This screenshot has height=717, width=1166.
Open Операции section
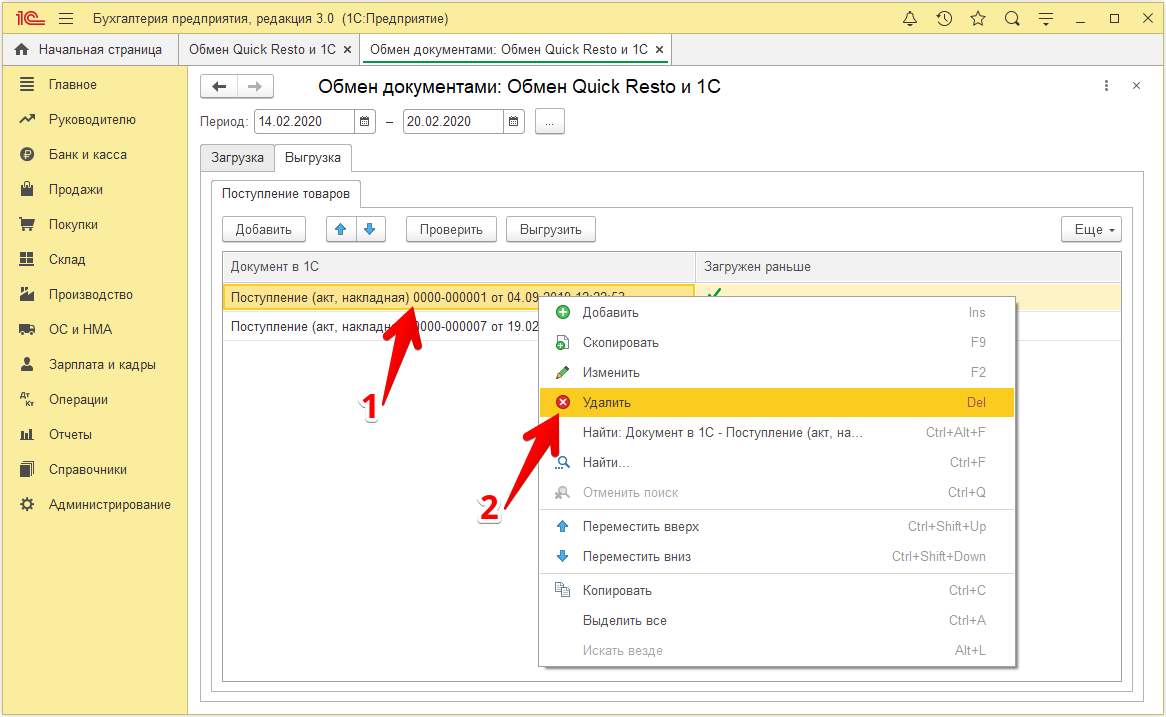point(94,399)
